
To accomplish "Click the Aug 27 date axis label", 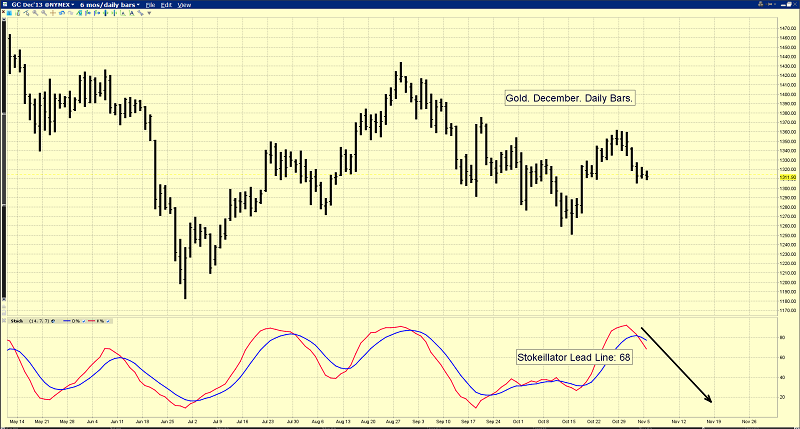I will coord(393,422).
